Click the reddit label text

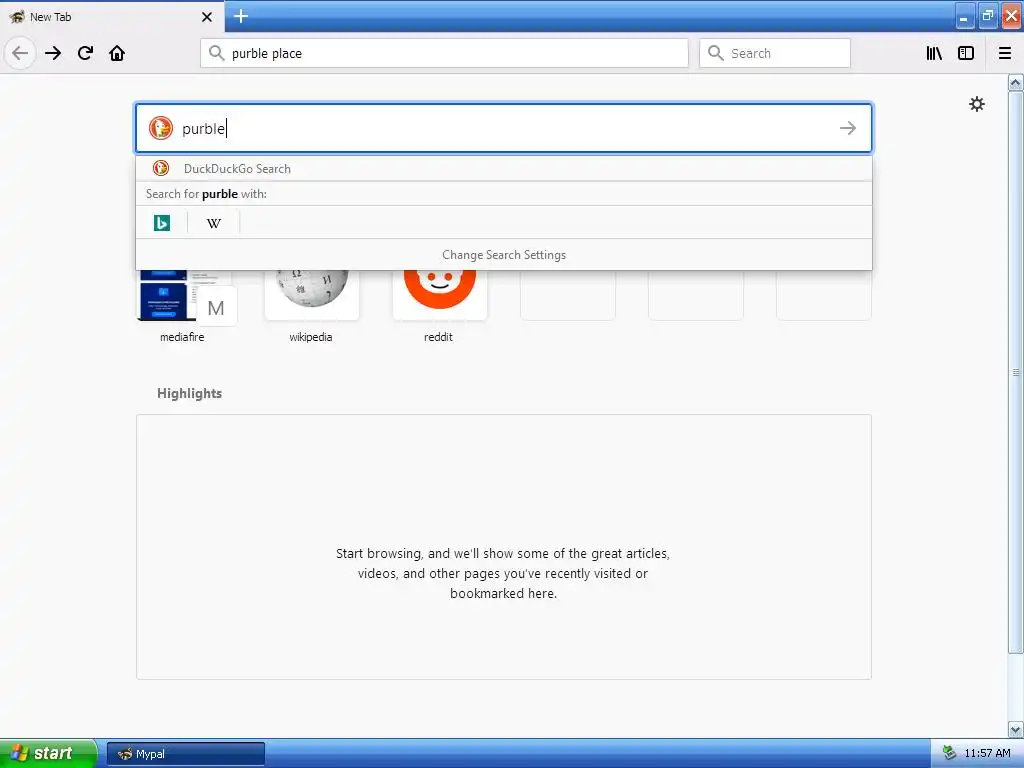[438, 337]
